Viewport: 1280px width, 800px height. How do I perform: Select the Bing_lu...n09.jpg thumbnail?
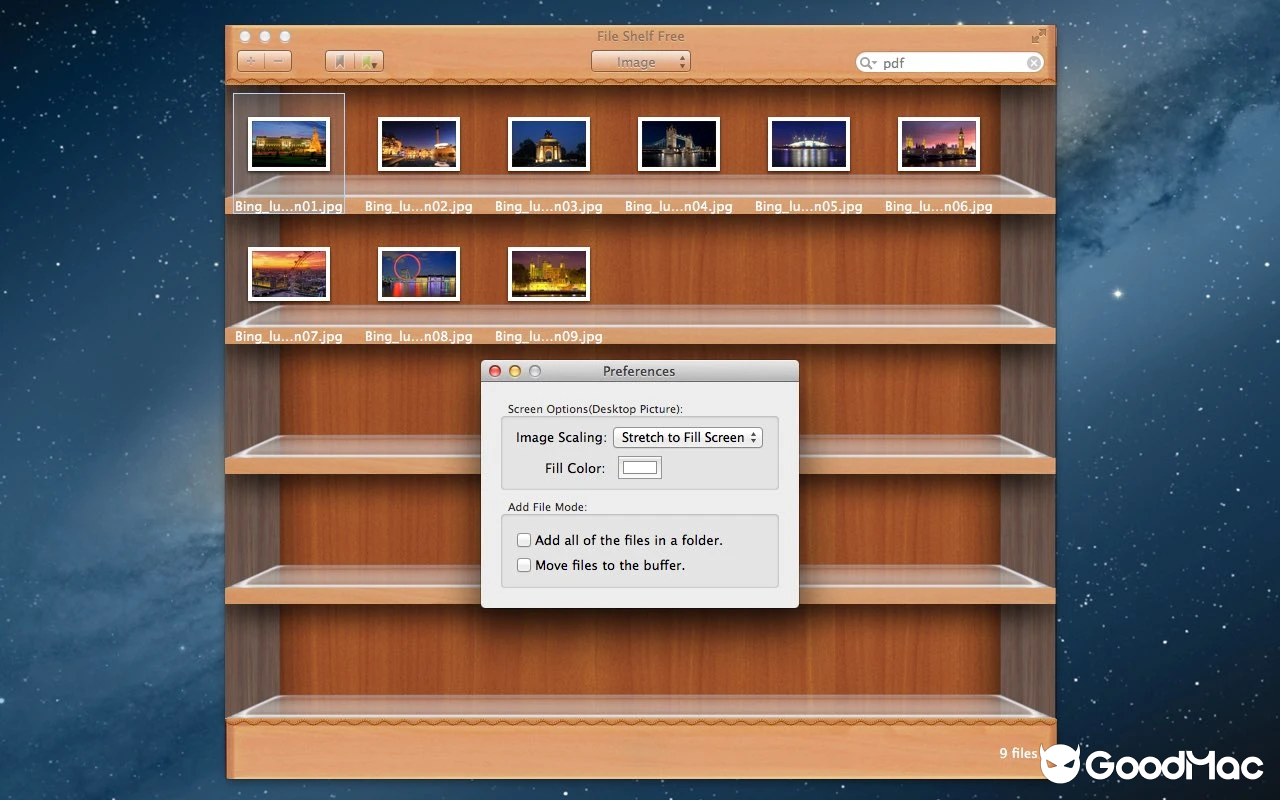(549, 274)
